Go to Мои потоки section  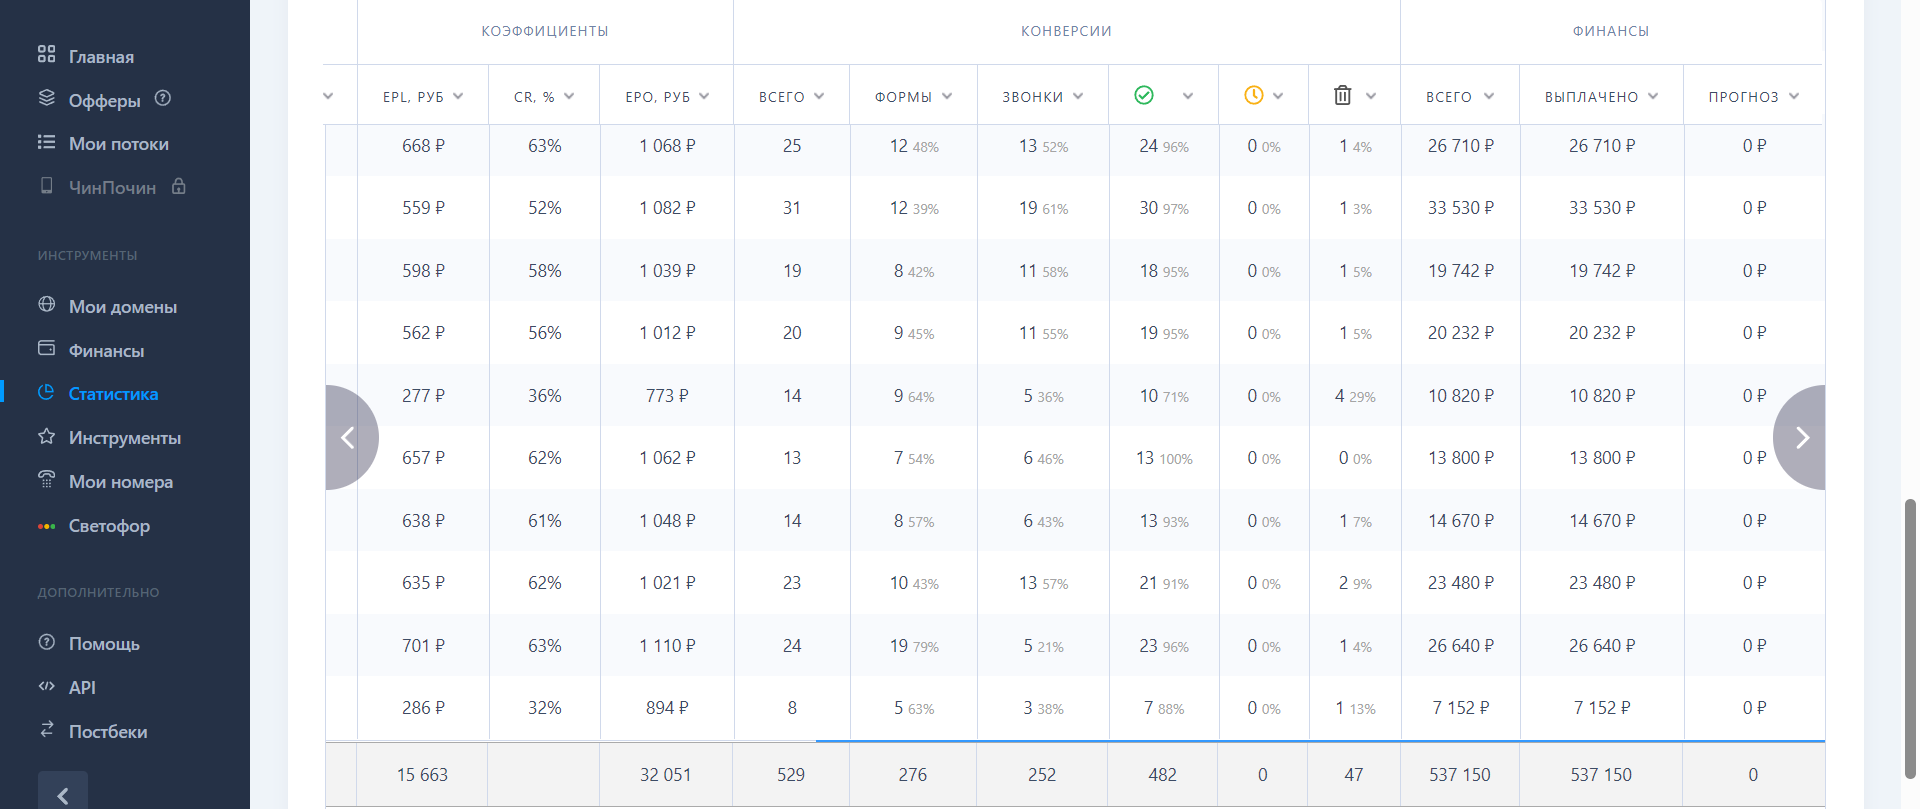118,144
